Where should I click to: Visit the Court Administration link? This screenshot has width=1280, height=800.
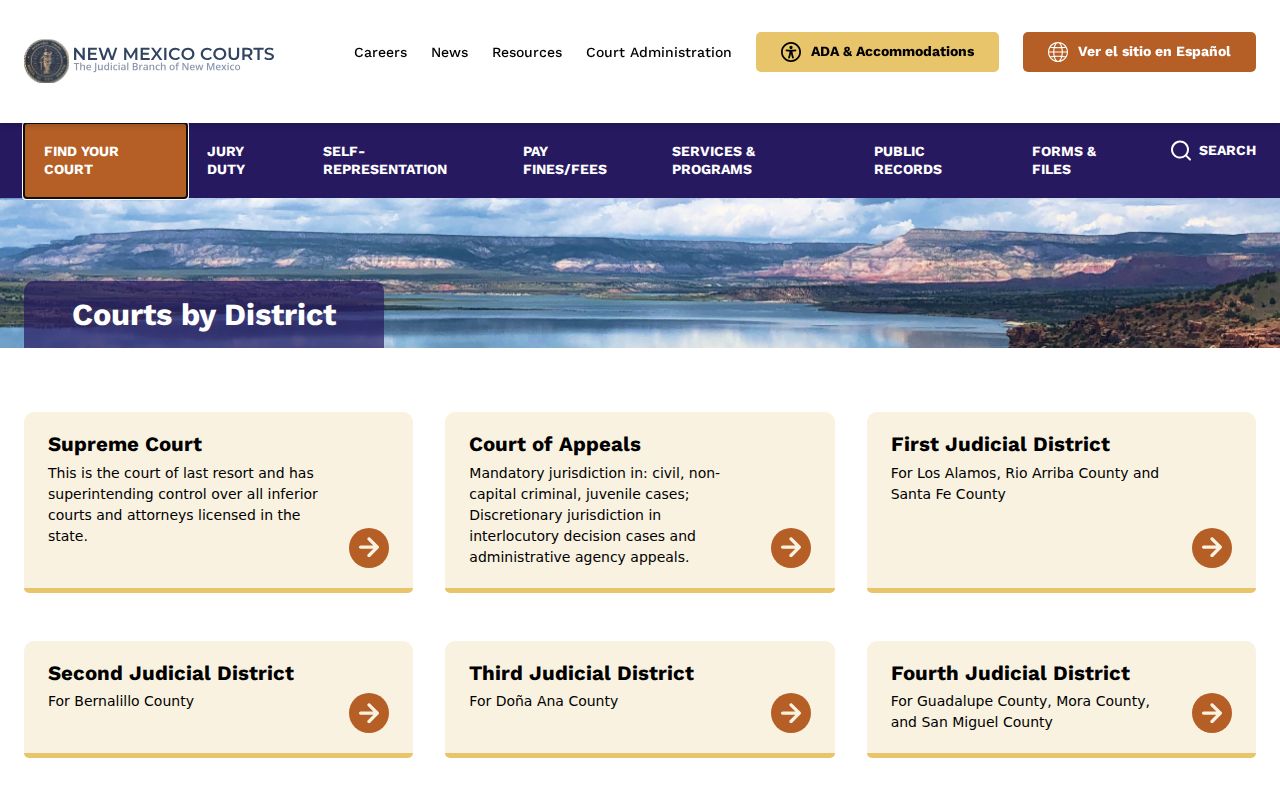[x=659, y=53]
